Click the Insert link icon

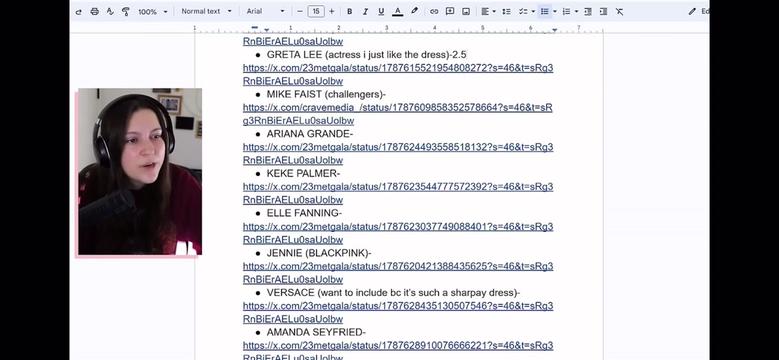click(434, 11)
